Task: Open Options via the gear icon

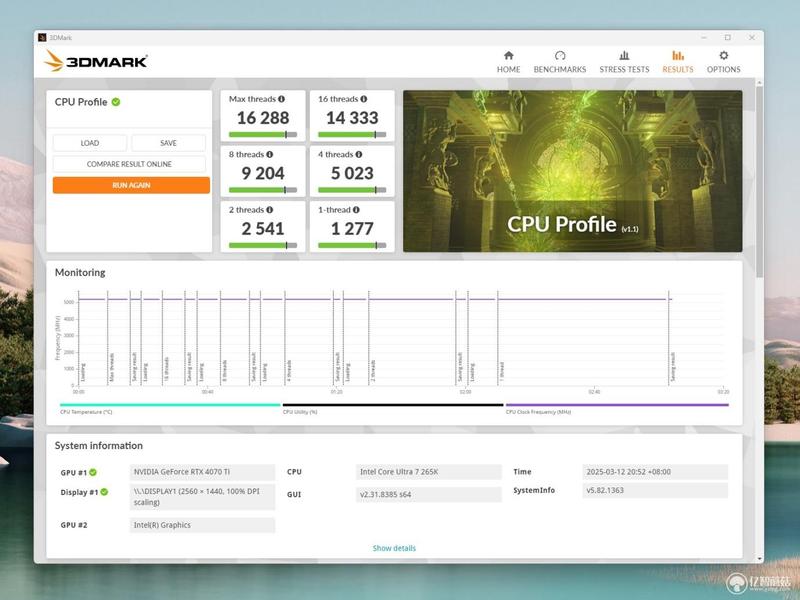Action: click(x=723, y=55)
